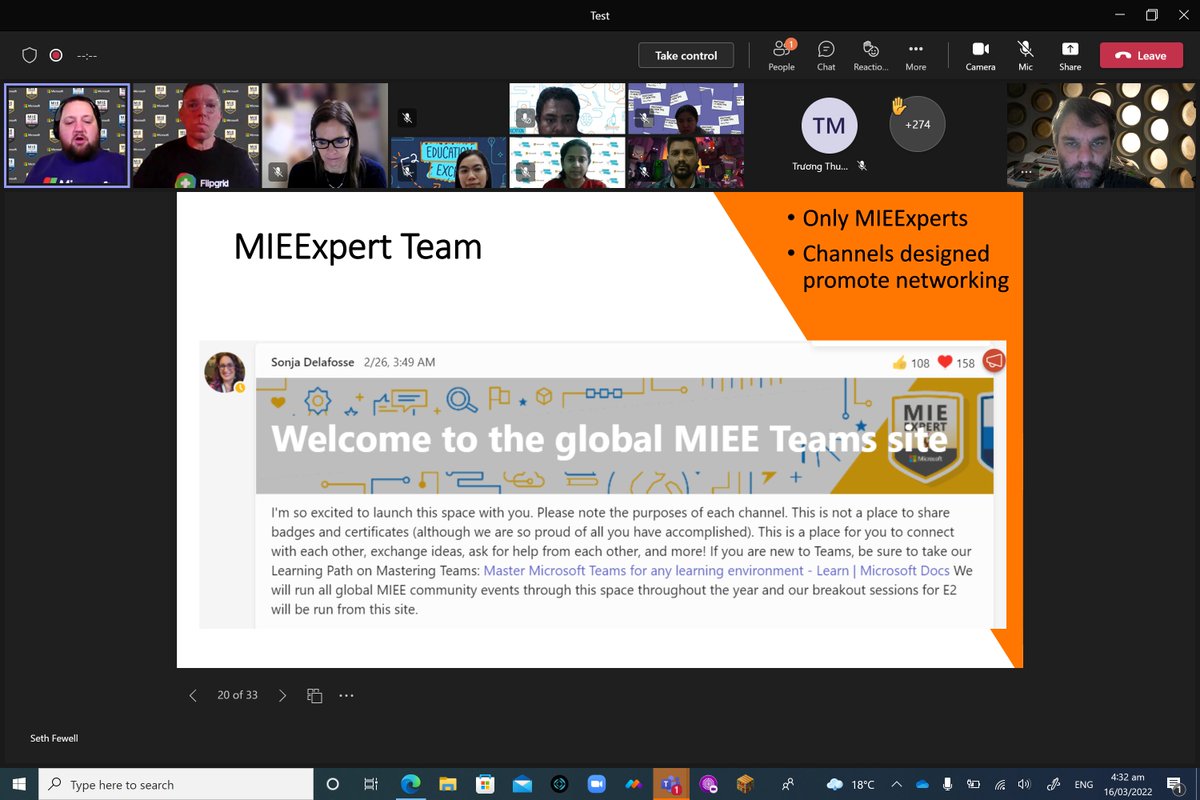This screenshot has height=800, width=1200.
Task: Click the heart reaction count 158
Action: [x=956, y=363]
